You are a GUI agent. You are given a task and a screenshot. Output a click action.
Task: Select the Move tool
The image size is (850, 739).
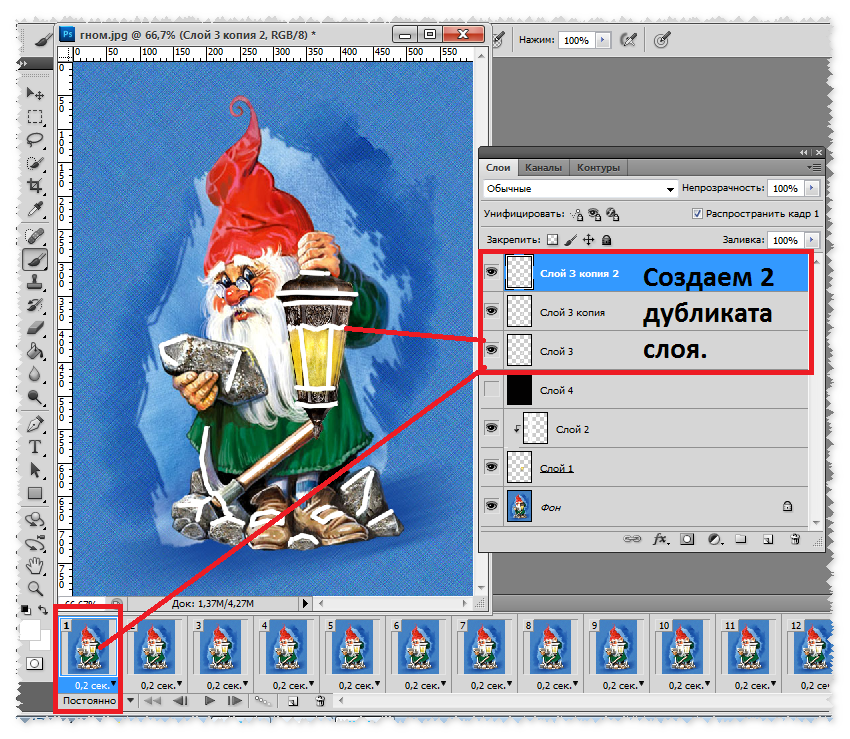[x=35, y=93]
